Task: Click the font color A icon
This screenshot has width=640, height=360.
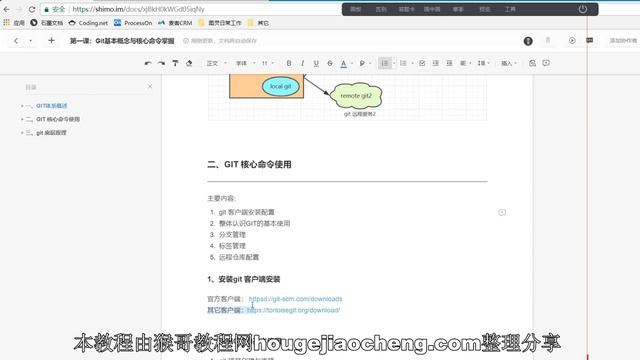Action: coord(344,63)
